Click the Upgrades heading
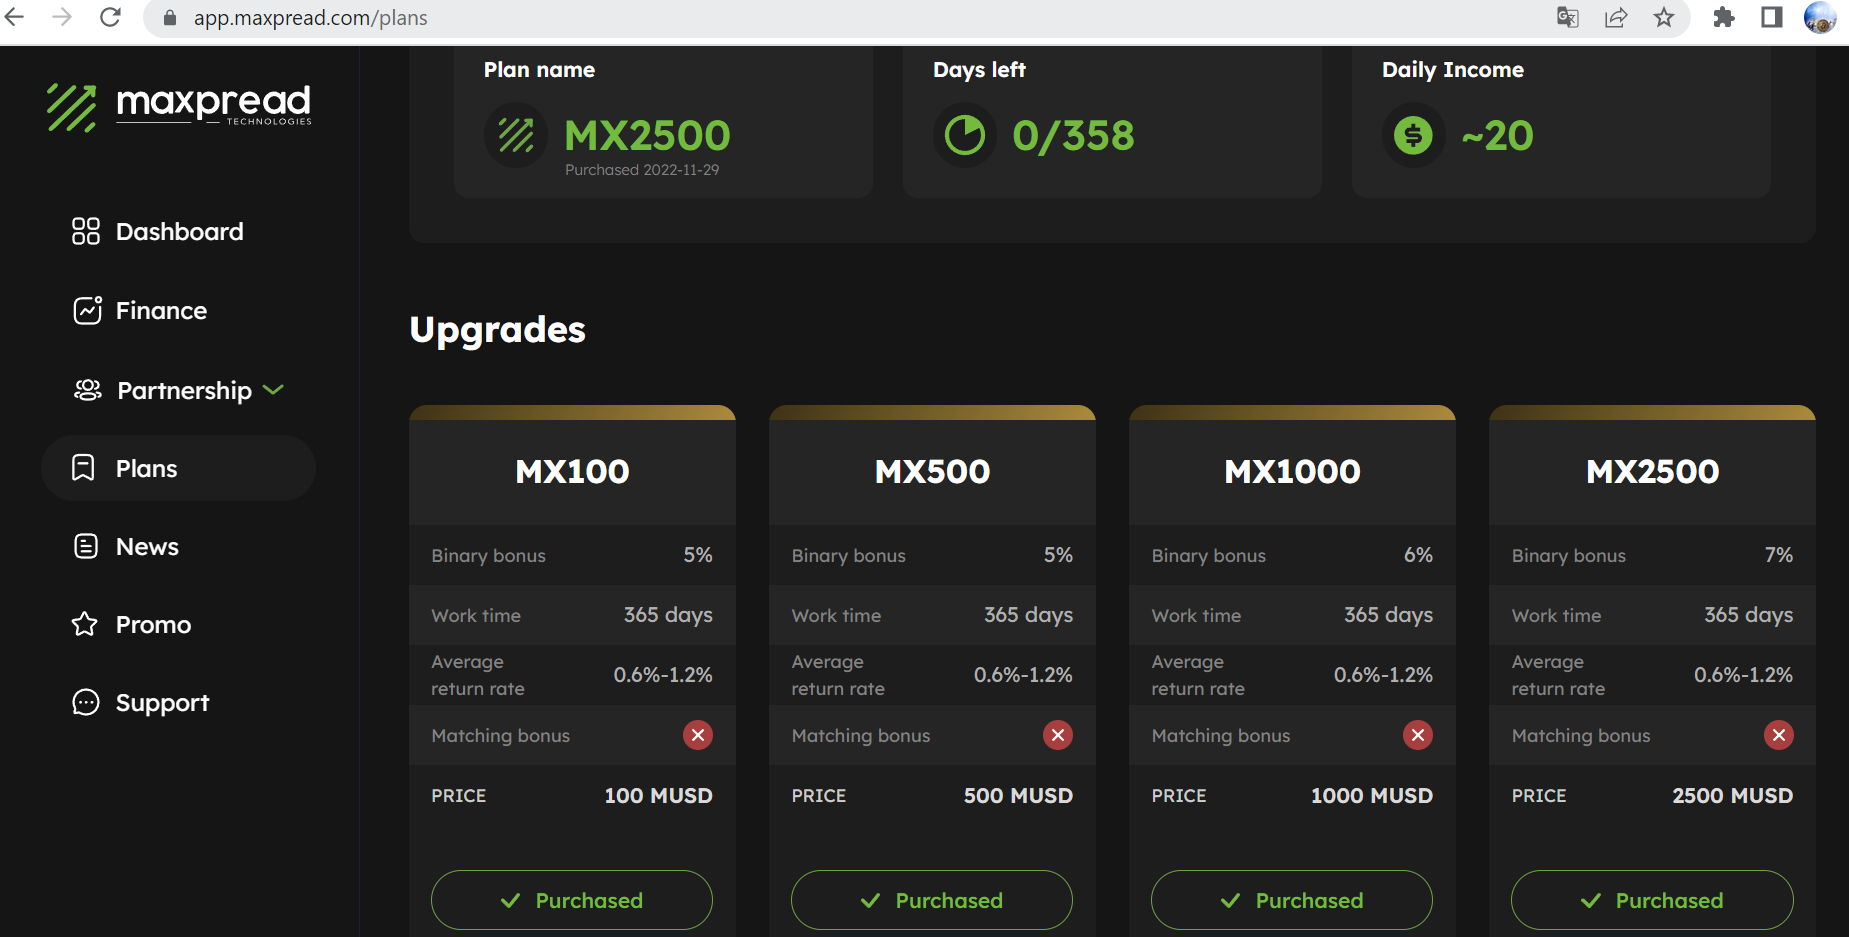Image resolution: width=1849 pixels, height=937 pixels. 497,330
